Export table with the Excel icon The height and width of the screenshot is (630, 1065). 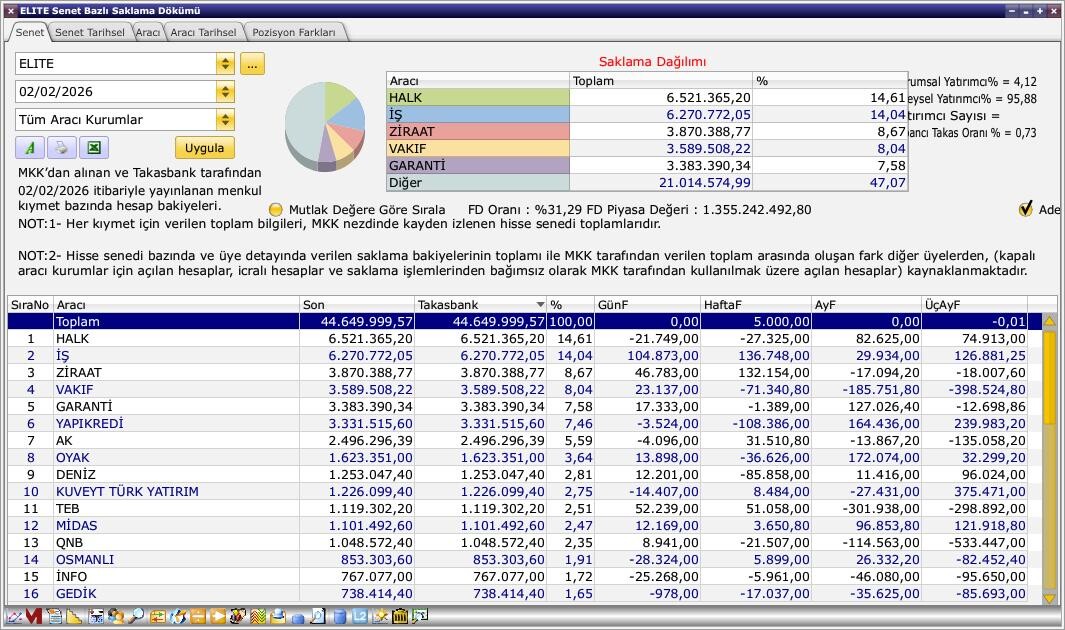click(x=93, y=148)
